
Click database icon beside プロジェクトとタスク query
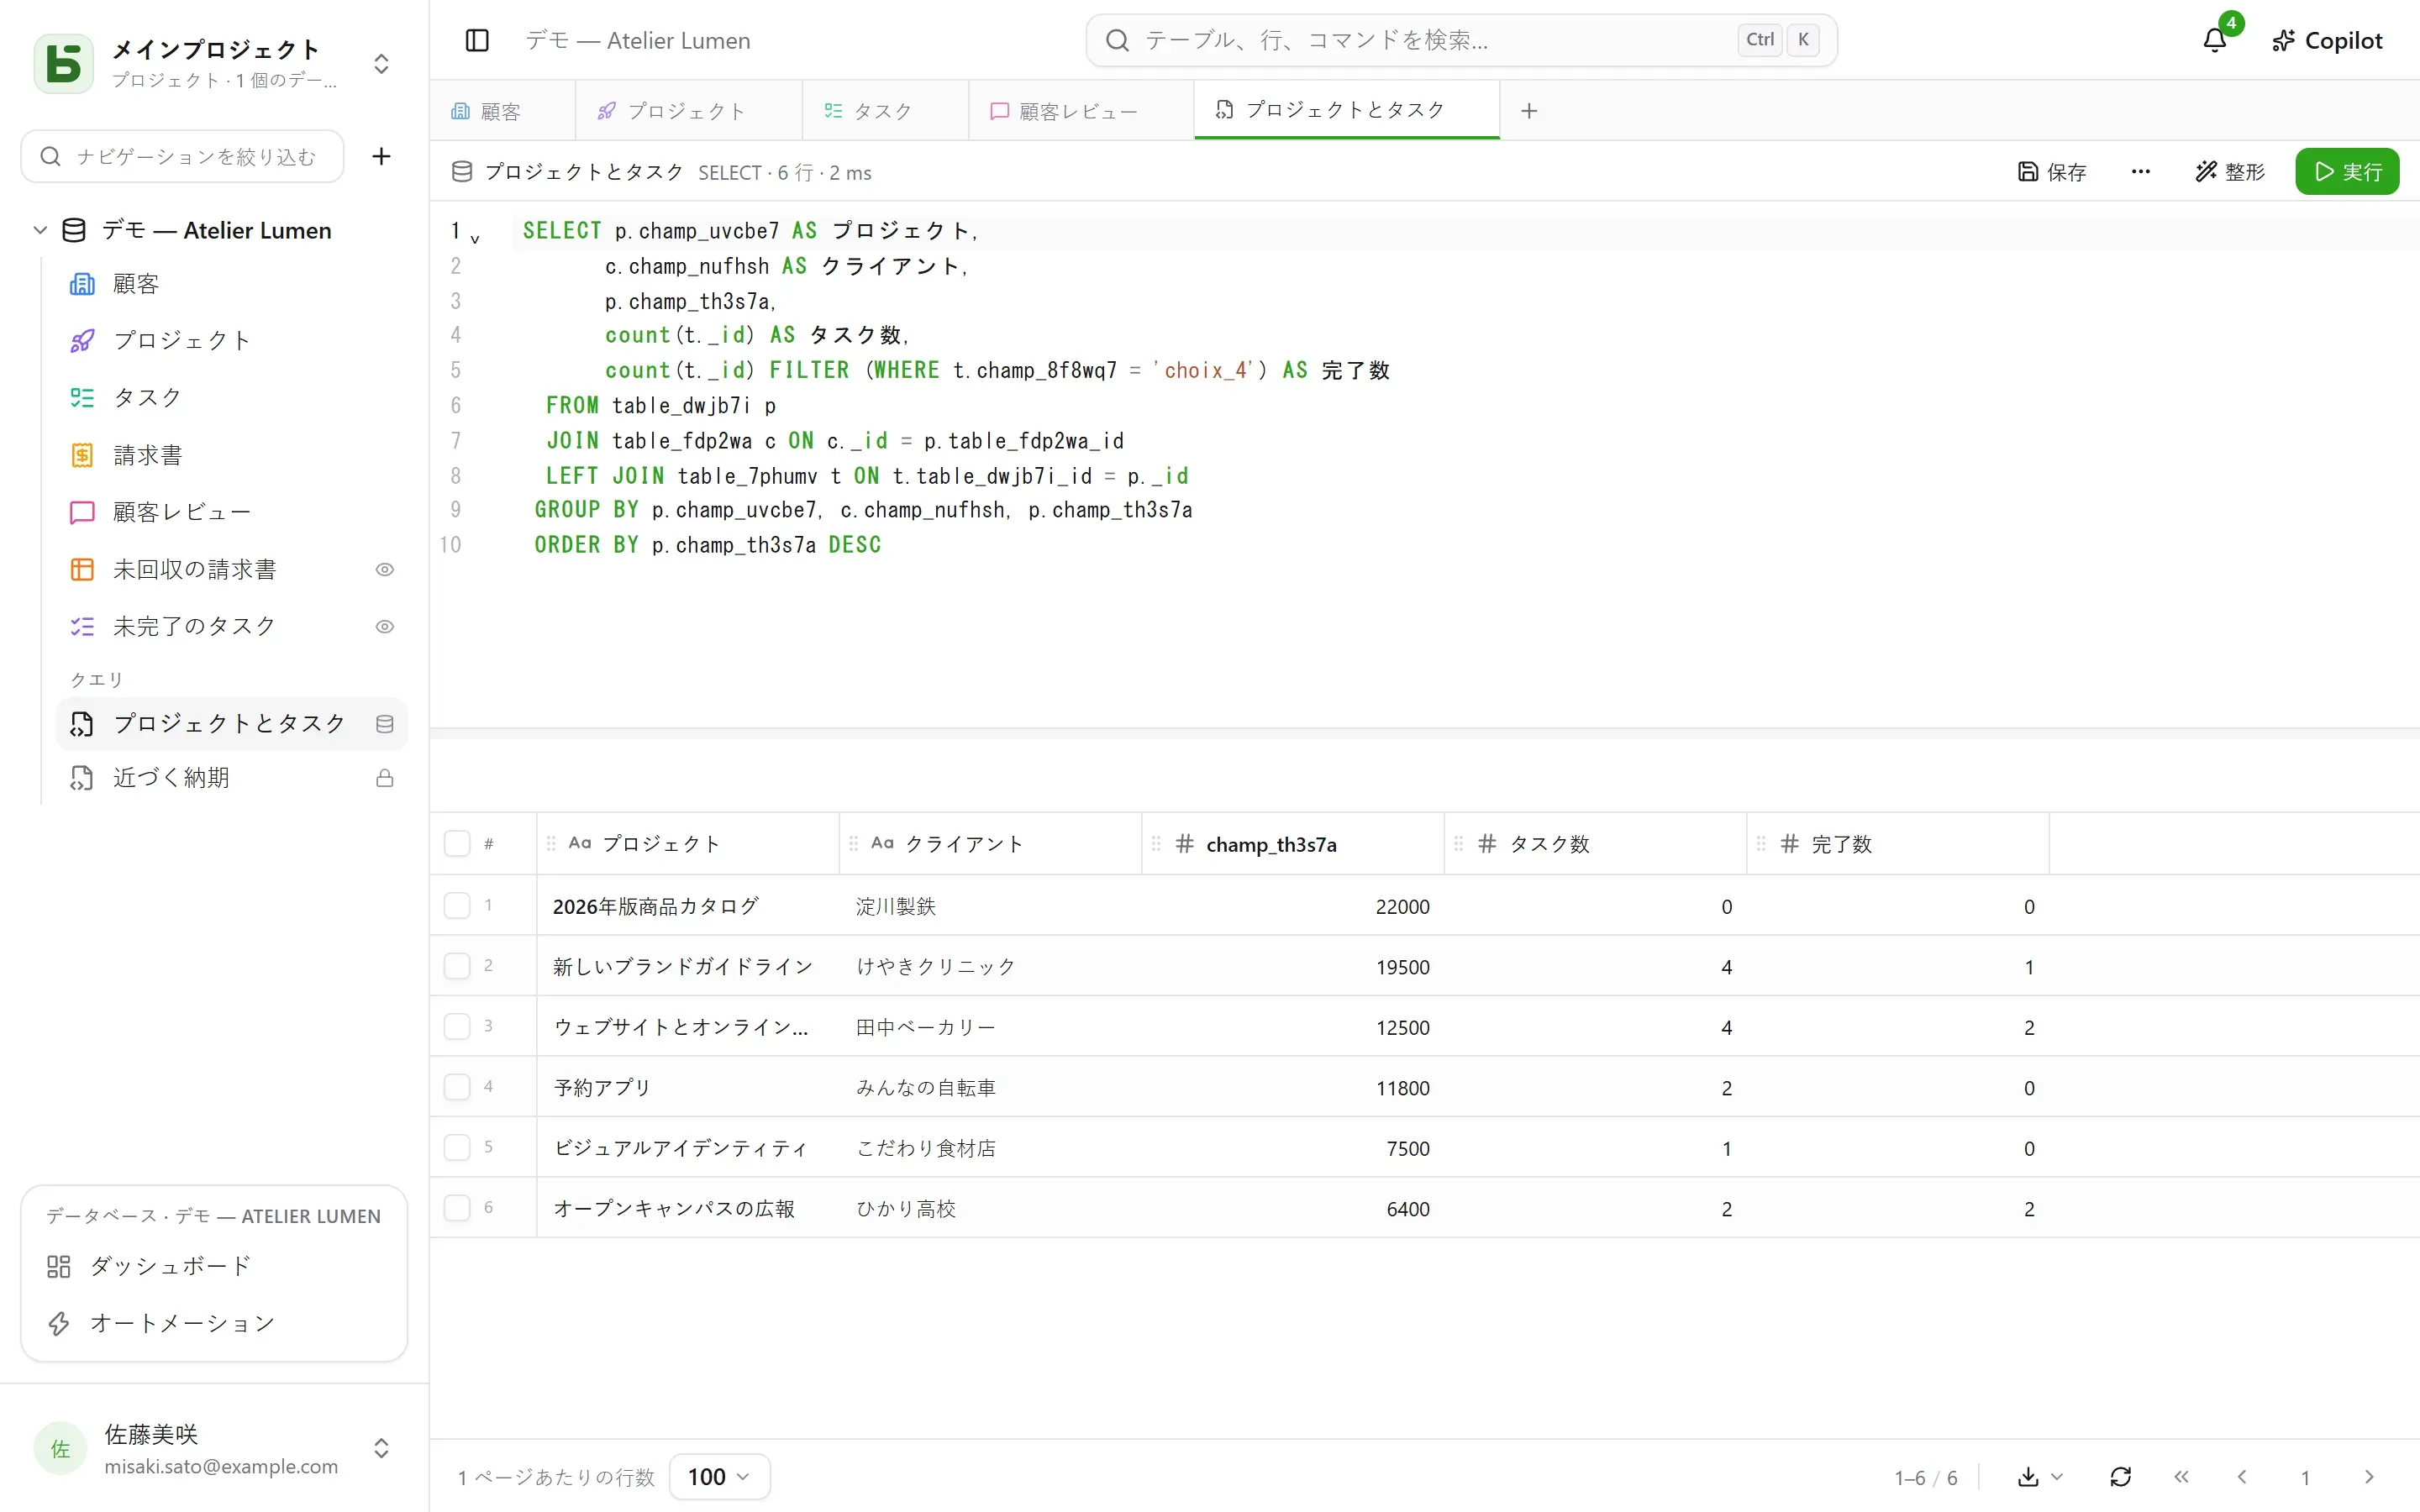(384, 724)
